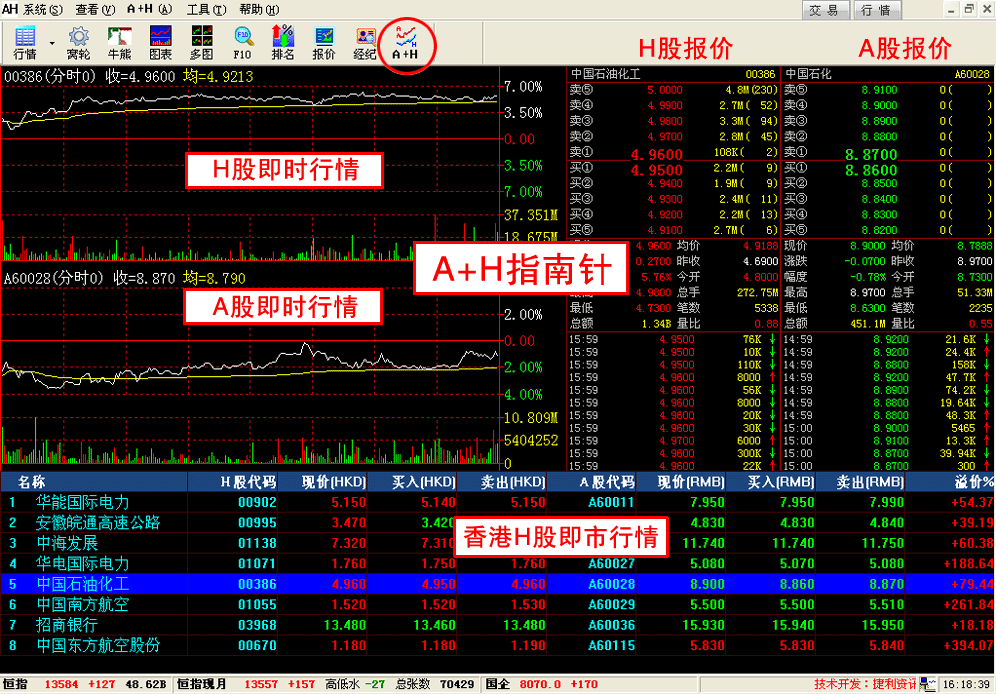
Task: Show the 图表 chart view
Action: (160, 43)
